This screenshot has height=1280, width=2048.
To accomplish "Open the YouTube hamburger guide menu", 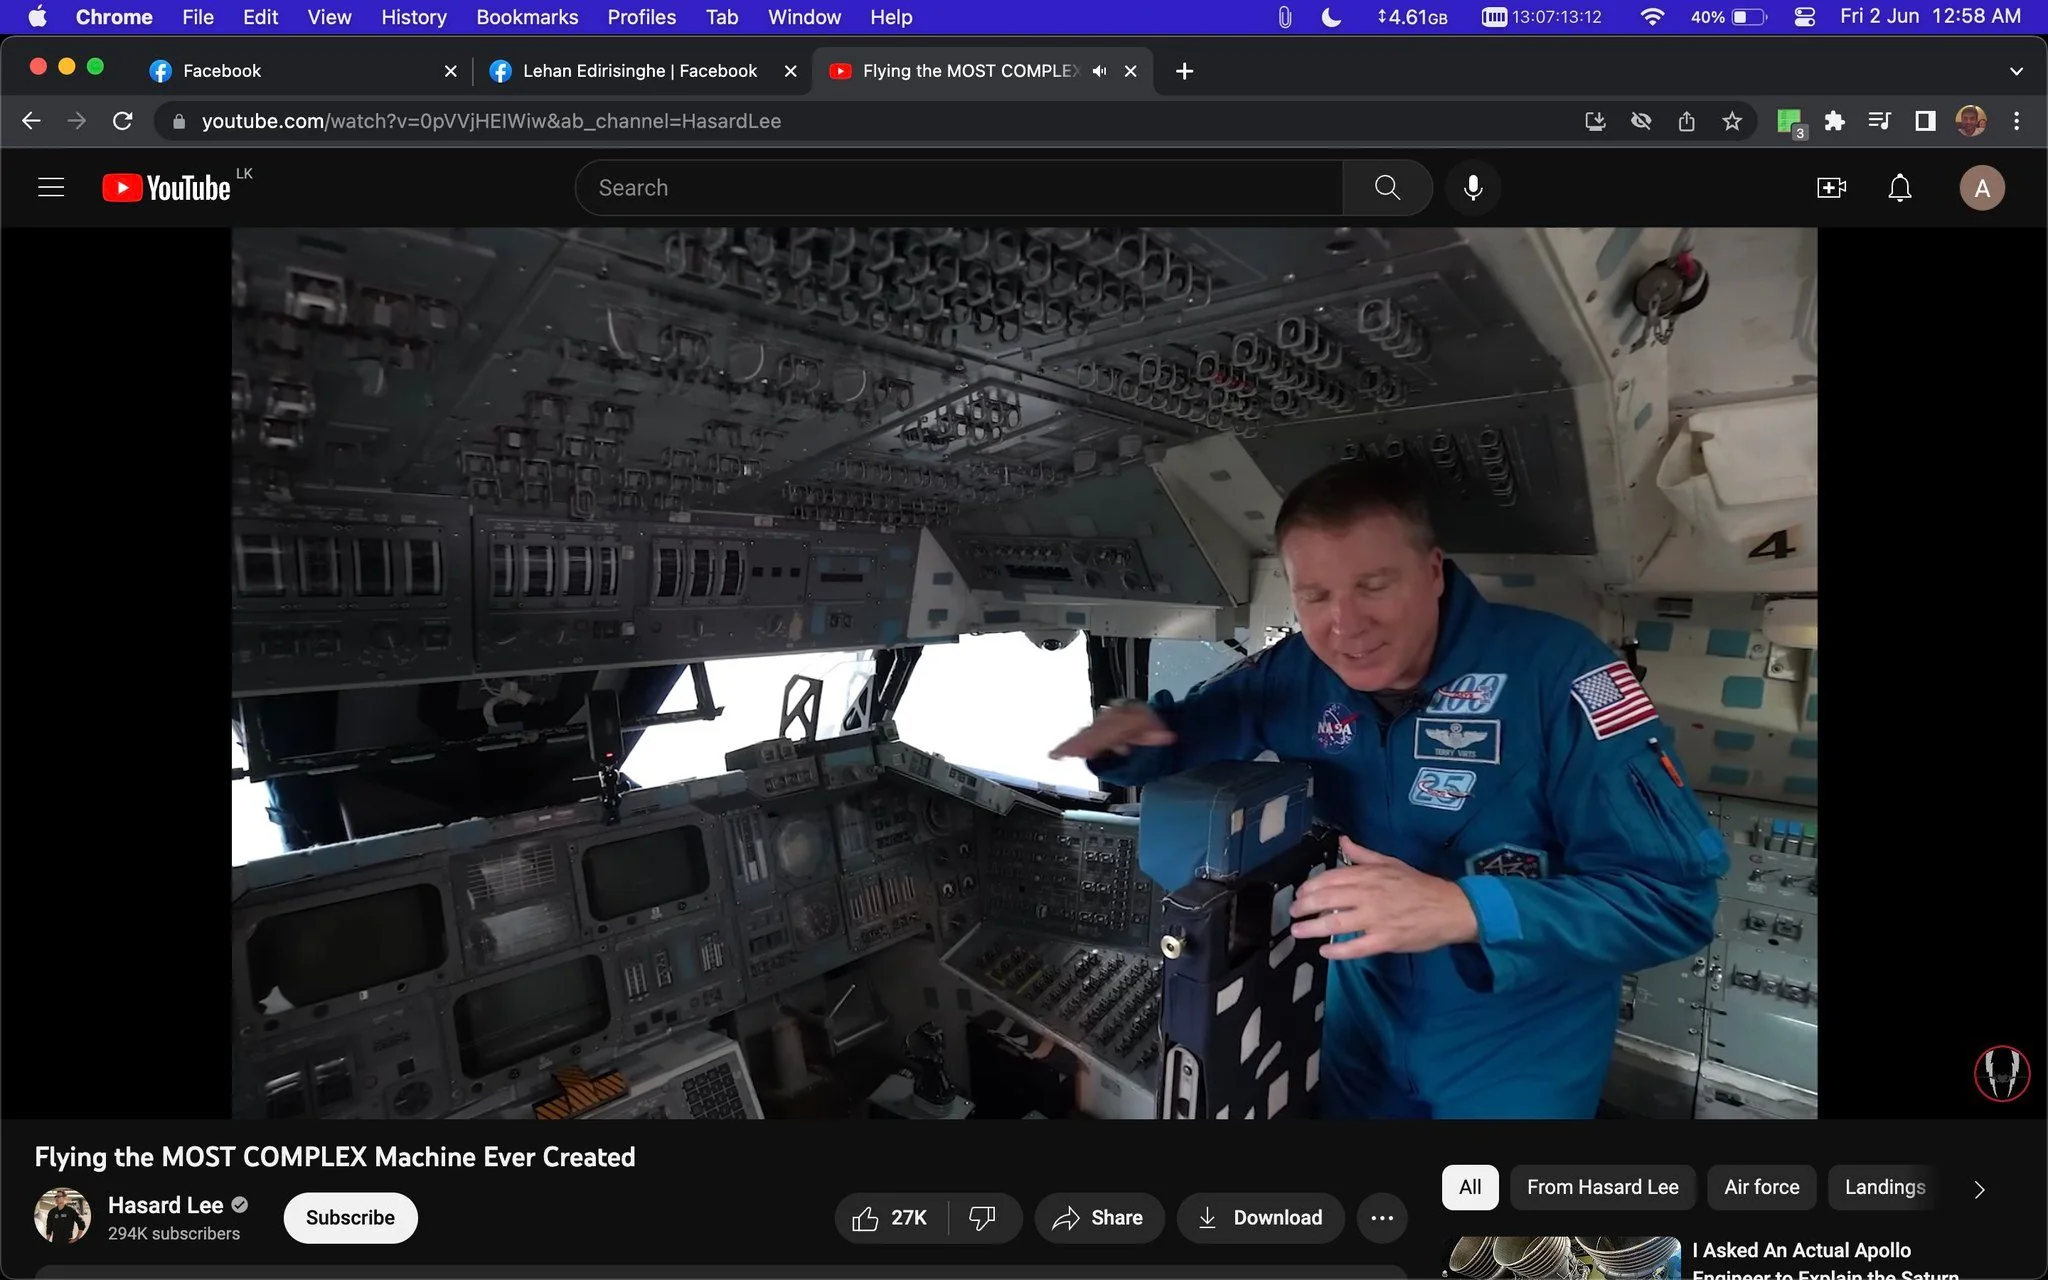I will coord(51,188).
